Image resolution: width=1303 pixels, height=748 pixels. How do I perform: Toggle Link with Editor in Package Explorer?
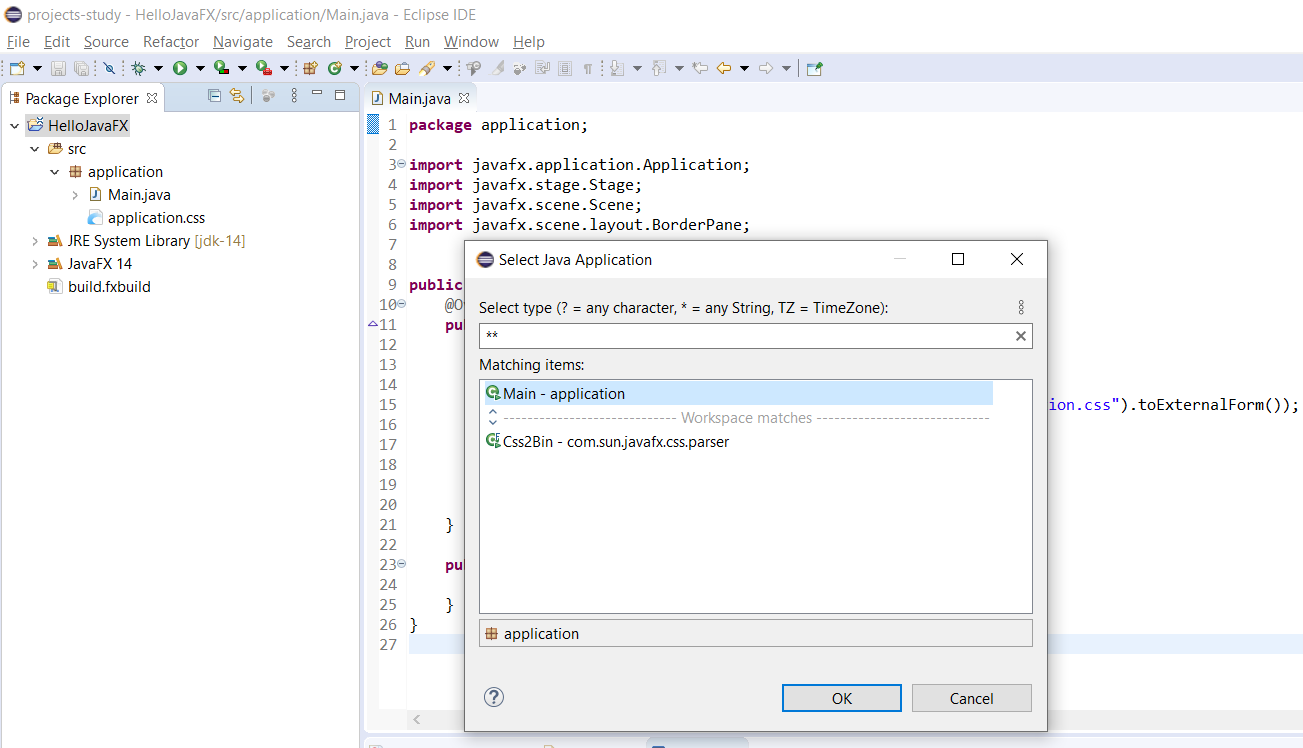pos(237,96)
